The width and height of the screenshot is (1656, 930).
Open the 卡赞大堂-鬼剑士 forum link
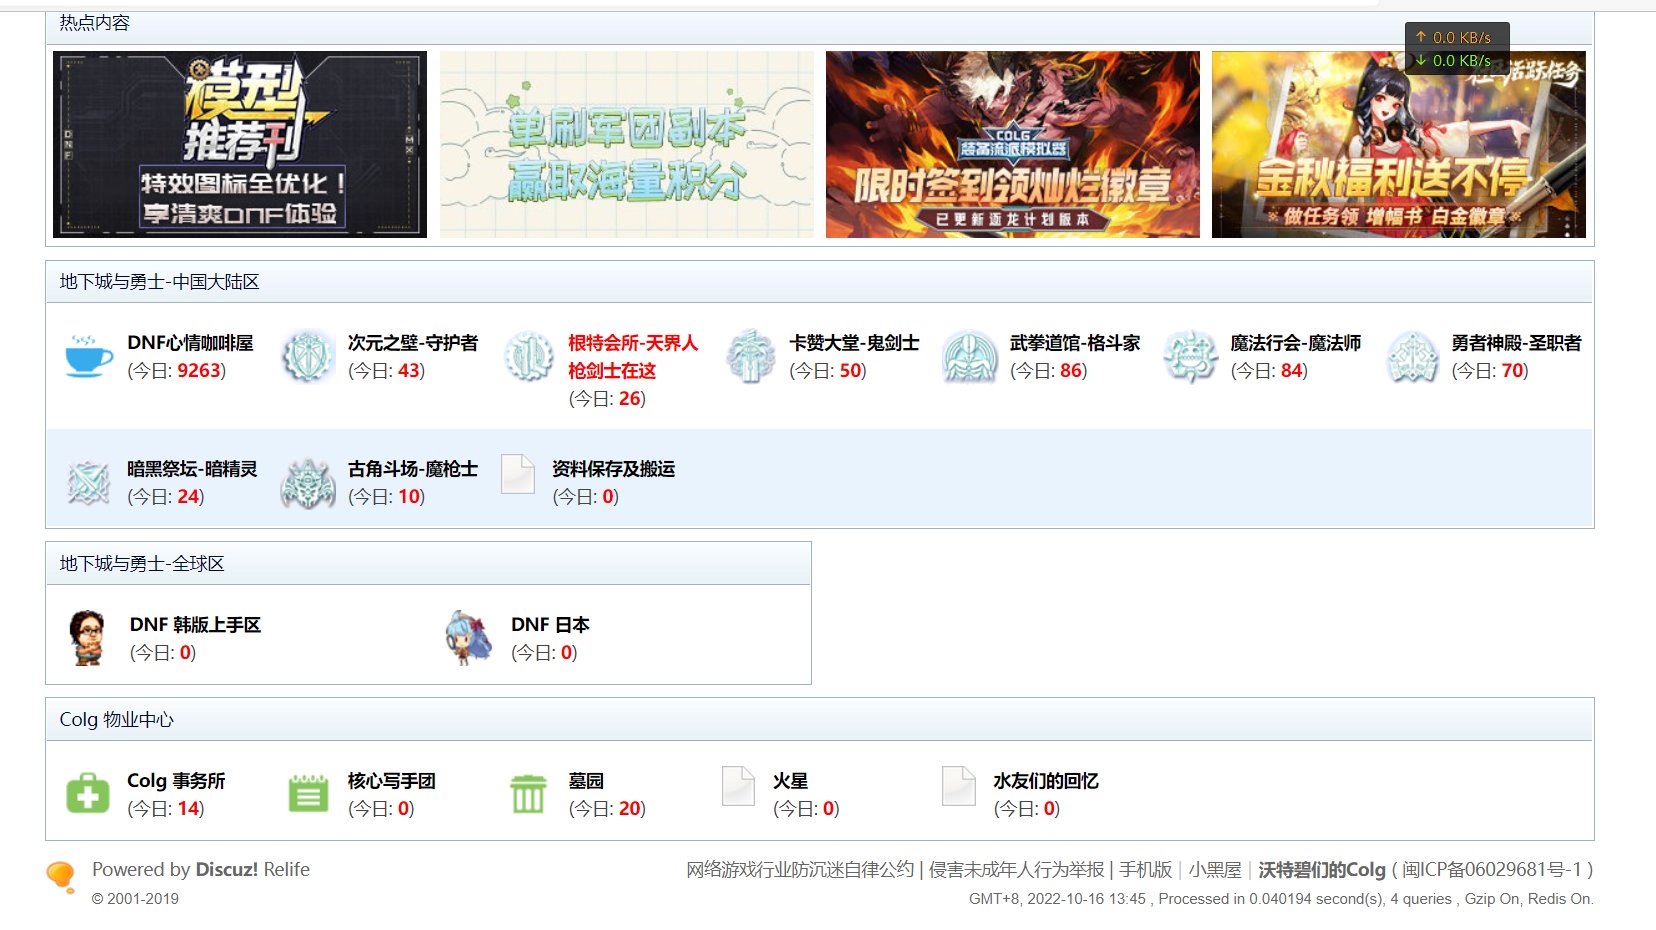(854, 343)
